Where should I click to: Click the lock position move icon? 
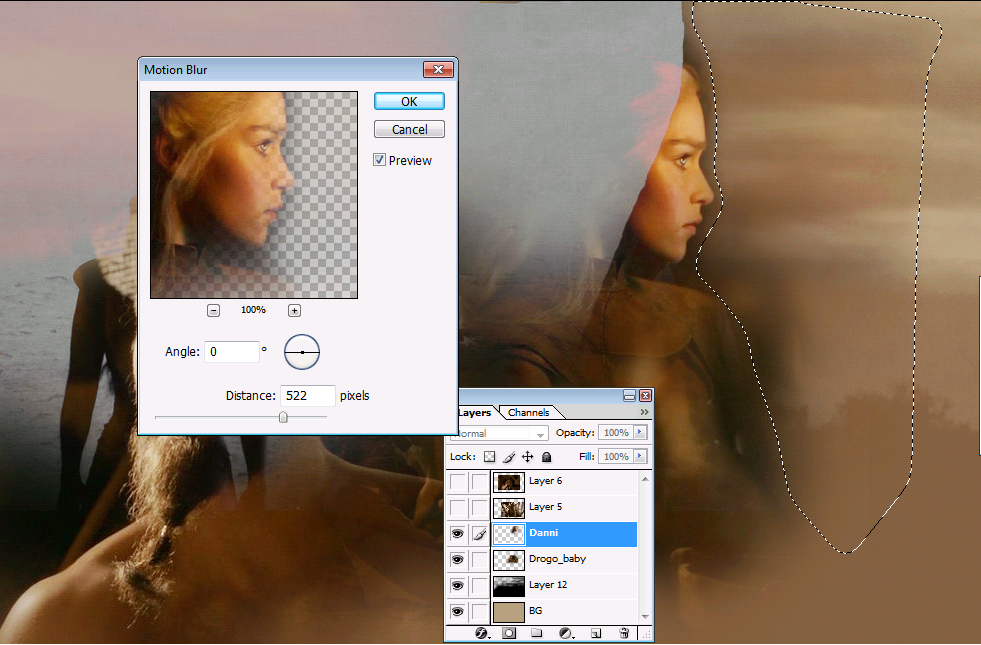point(528,457)
